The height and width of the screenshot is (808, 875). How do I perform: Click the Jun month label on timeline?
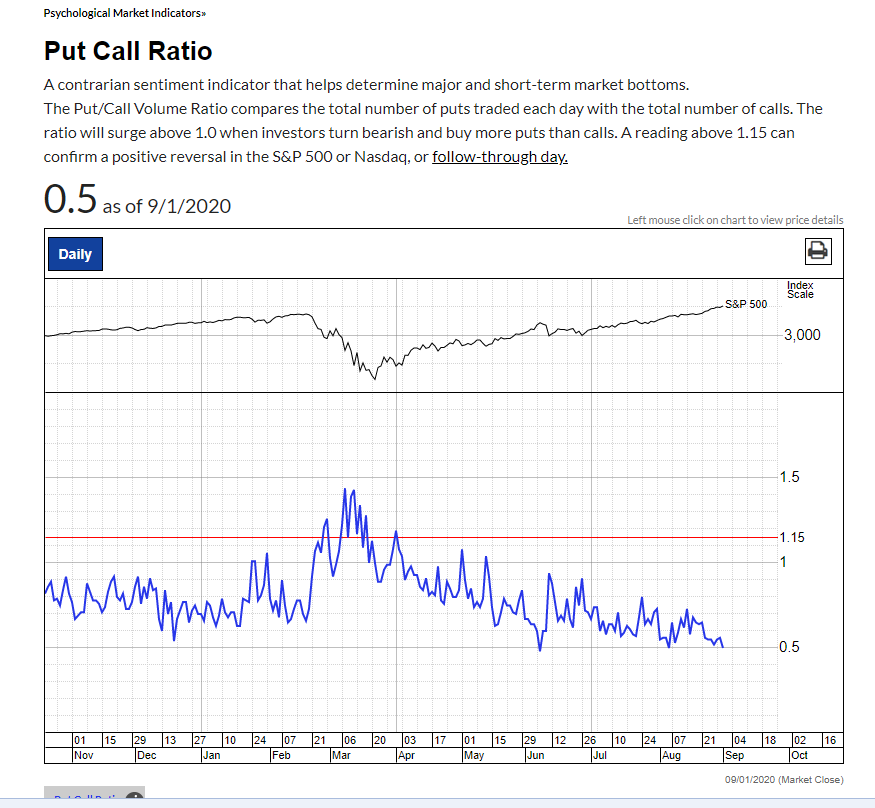coord(535,755)
